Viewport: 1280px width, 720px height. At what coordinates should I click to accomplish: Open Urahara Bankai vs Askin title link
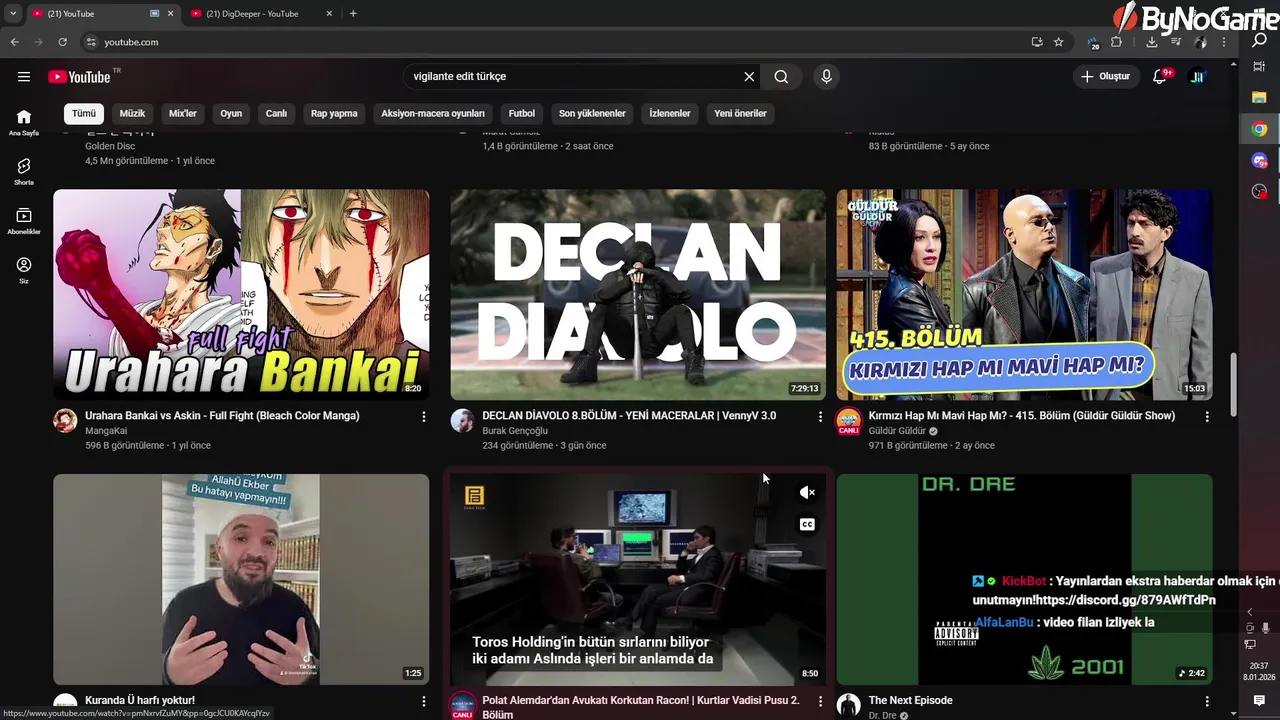click(222, 416)
